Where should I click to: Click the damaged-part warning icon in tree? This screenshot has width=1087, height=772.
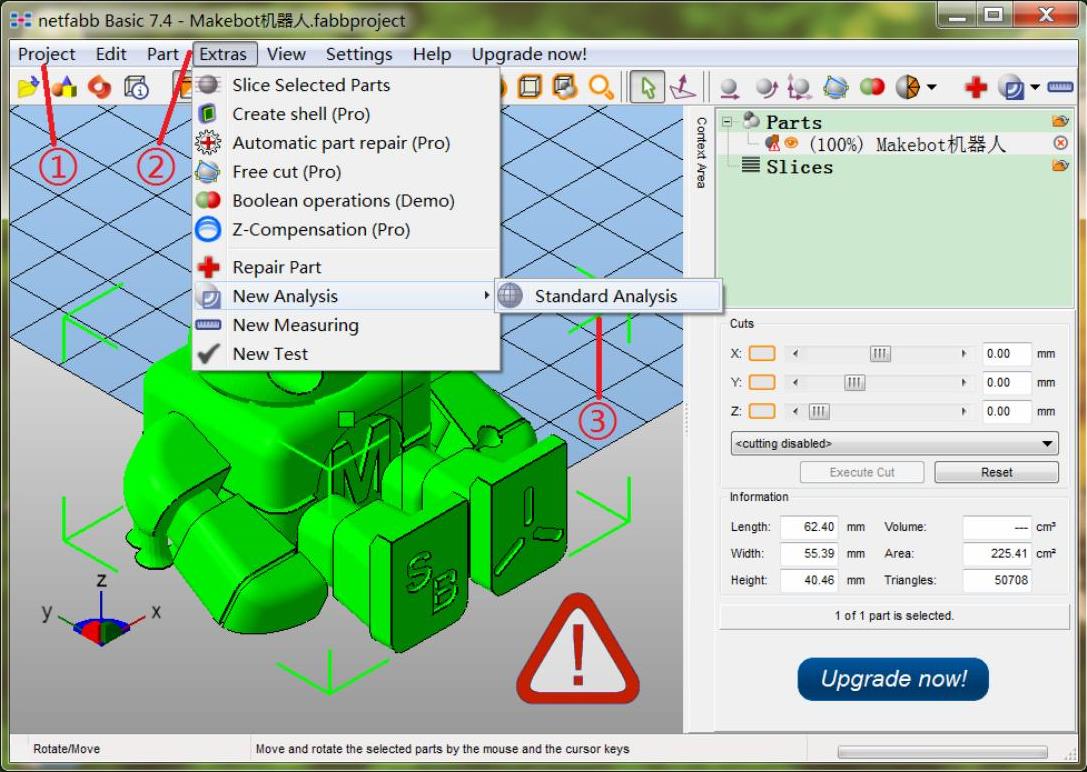pyautogui.click(x=772, y=143)
